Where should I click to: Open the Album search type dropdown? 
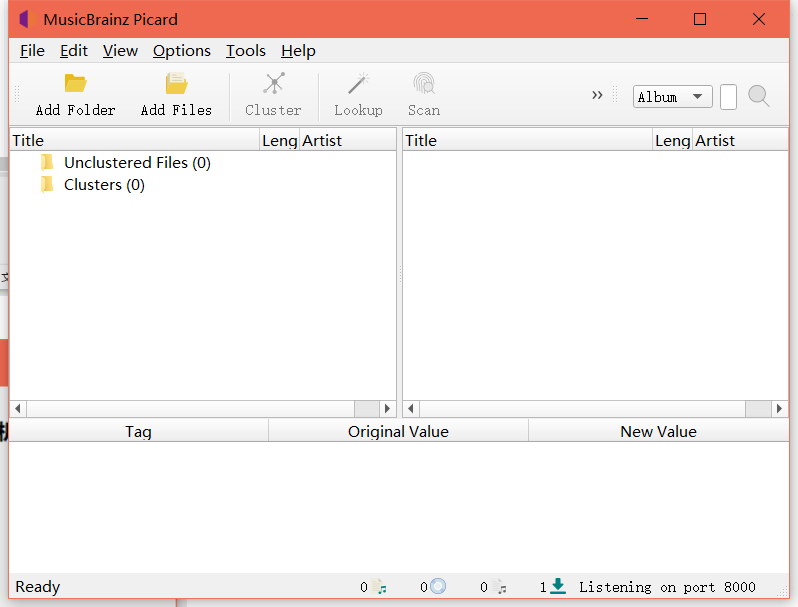click(672, 97)
